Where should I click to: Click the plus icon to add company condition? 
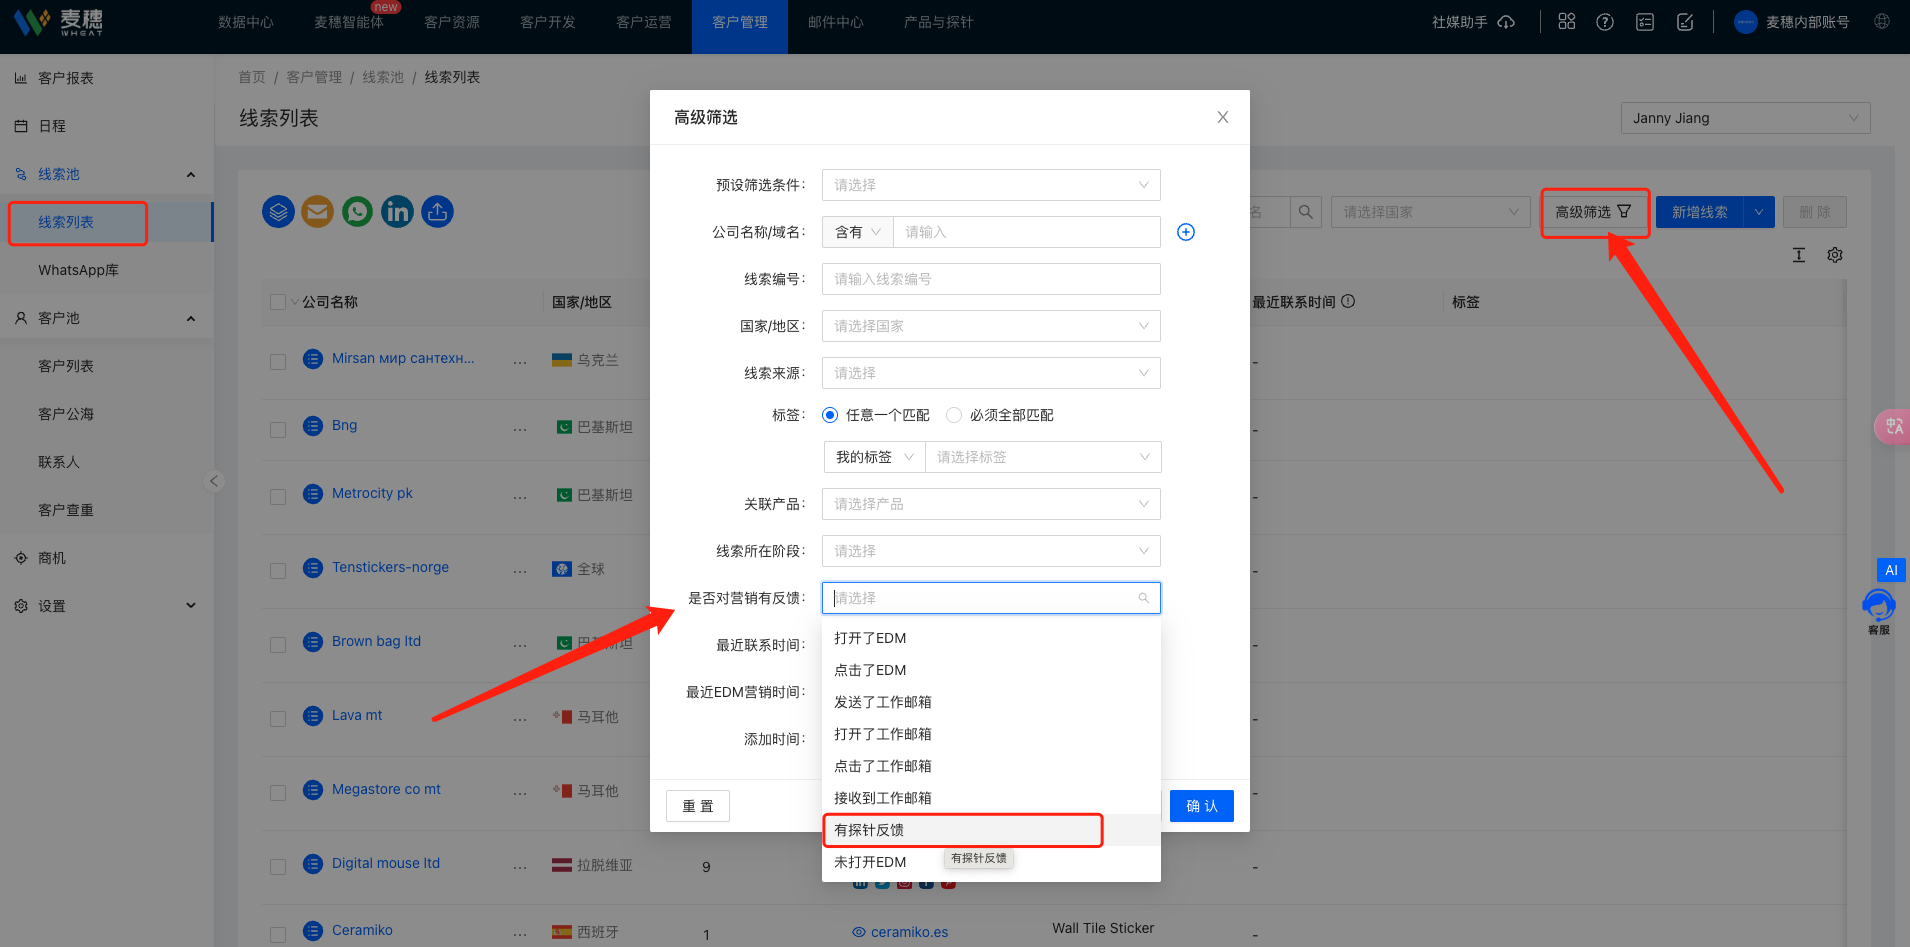(x=1186, y=232)
